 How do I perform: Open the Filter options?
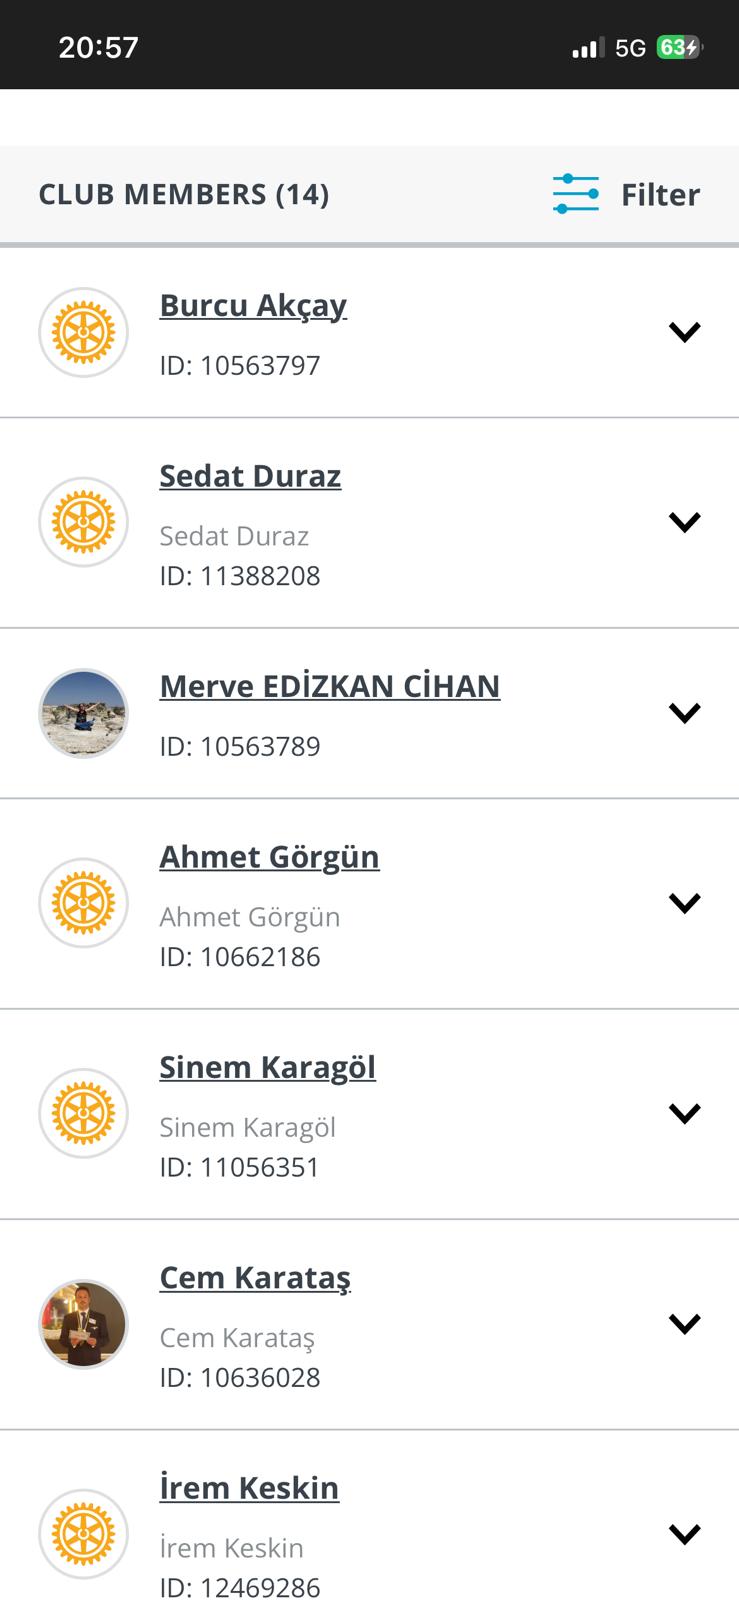[659, 194]
